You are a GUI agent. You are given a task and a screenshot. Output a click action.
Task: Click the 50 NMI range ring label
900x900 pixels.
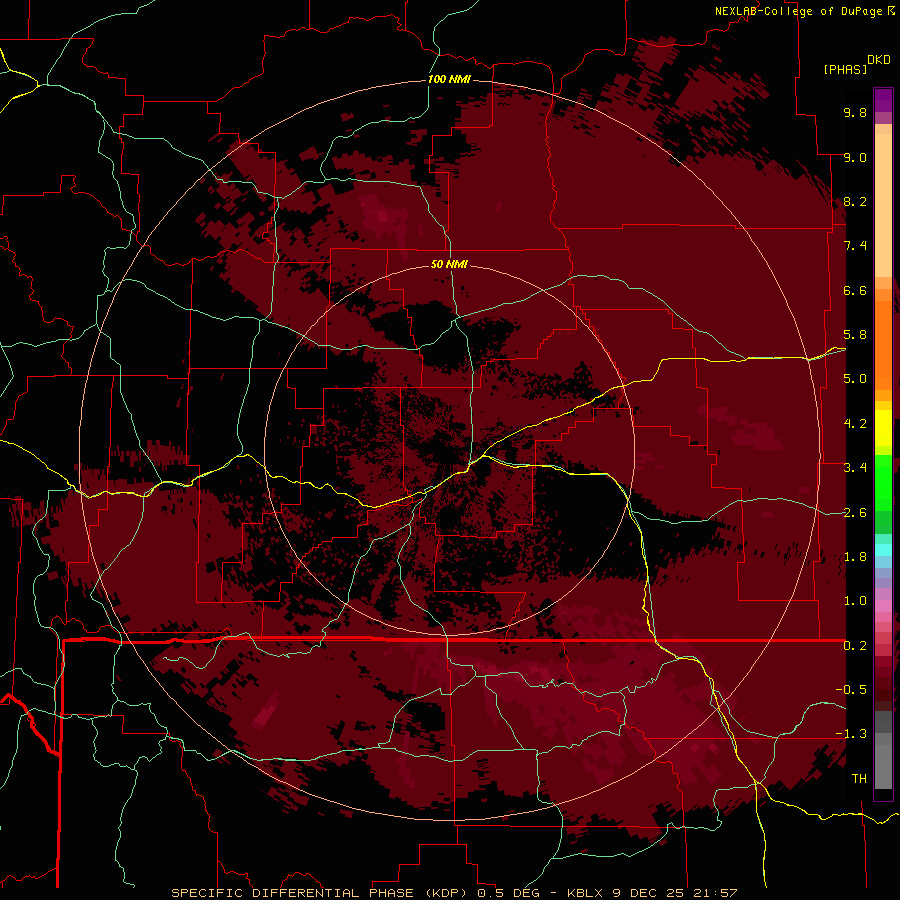449,264
